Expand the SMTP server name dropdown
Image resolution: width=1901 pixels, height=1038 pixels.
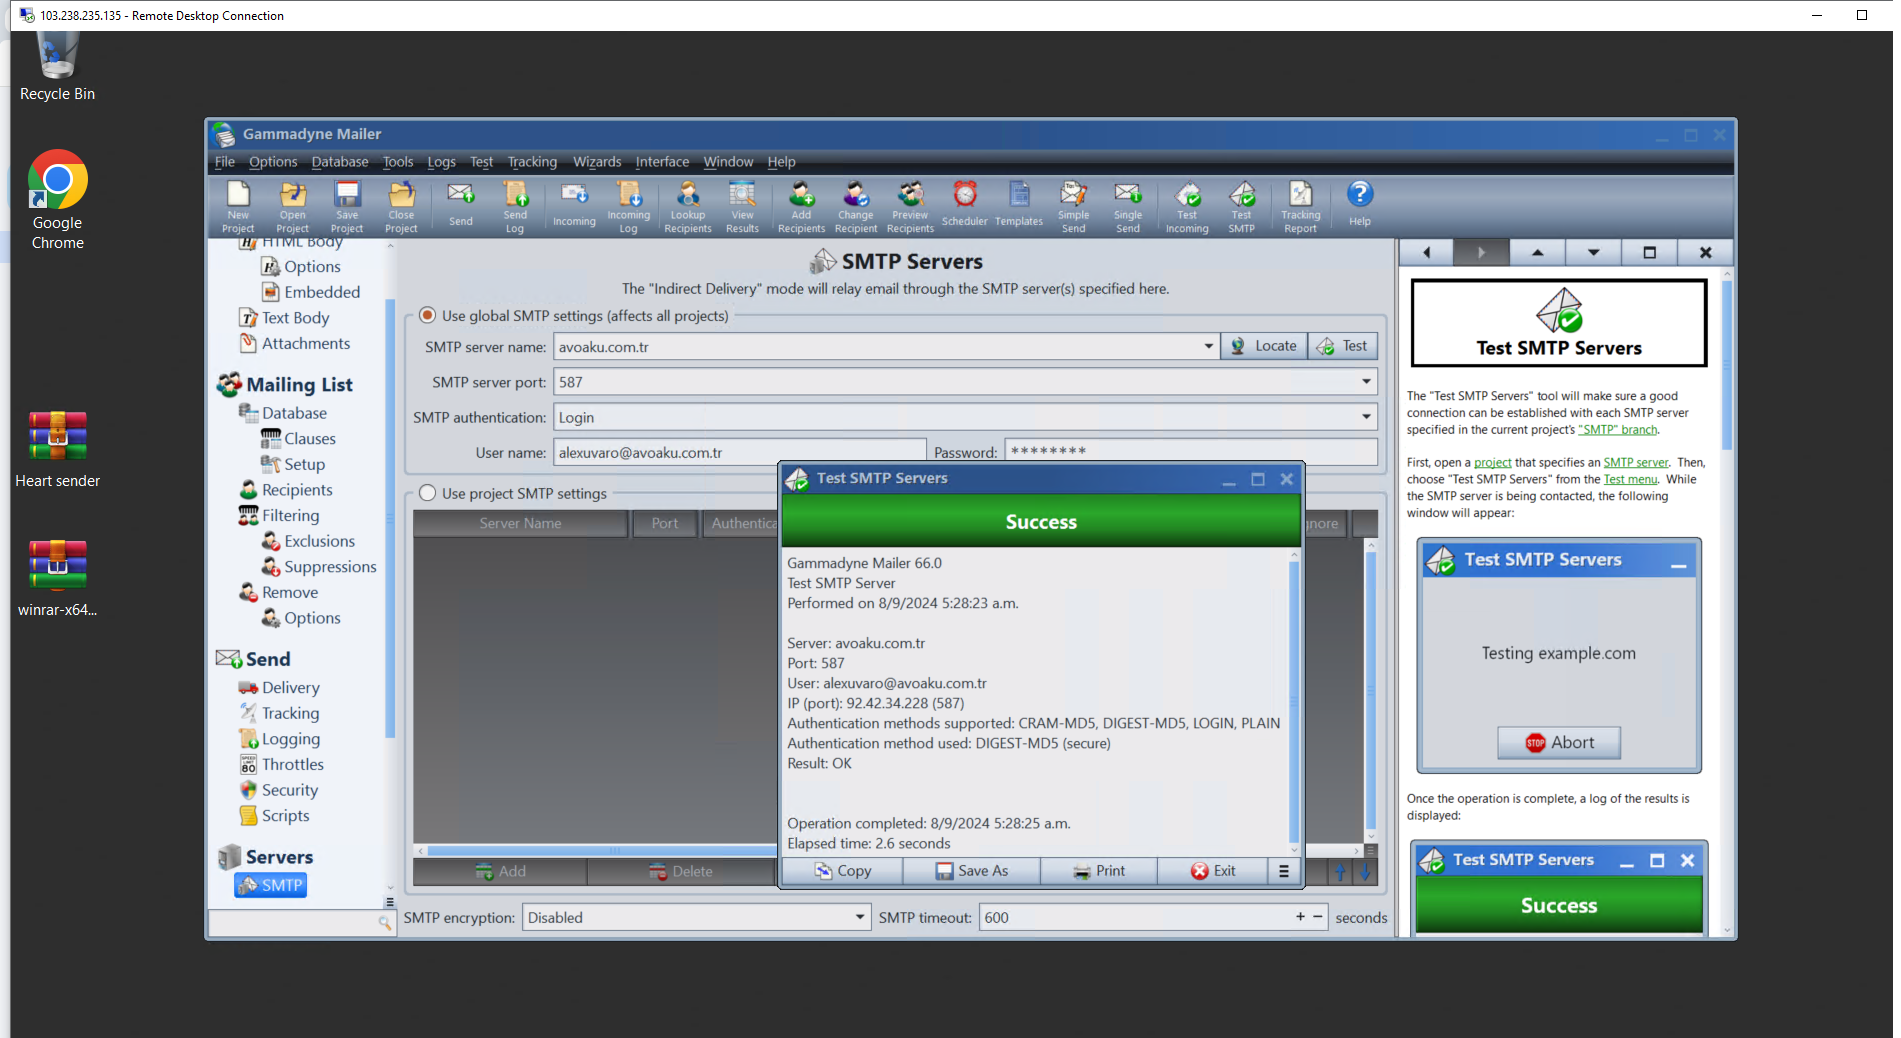pos(1208,347)
